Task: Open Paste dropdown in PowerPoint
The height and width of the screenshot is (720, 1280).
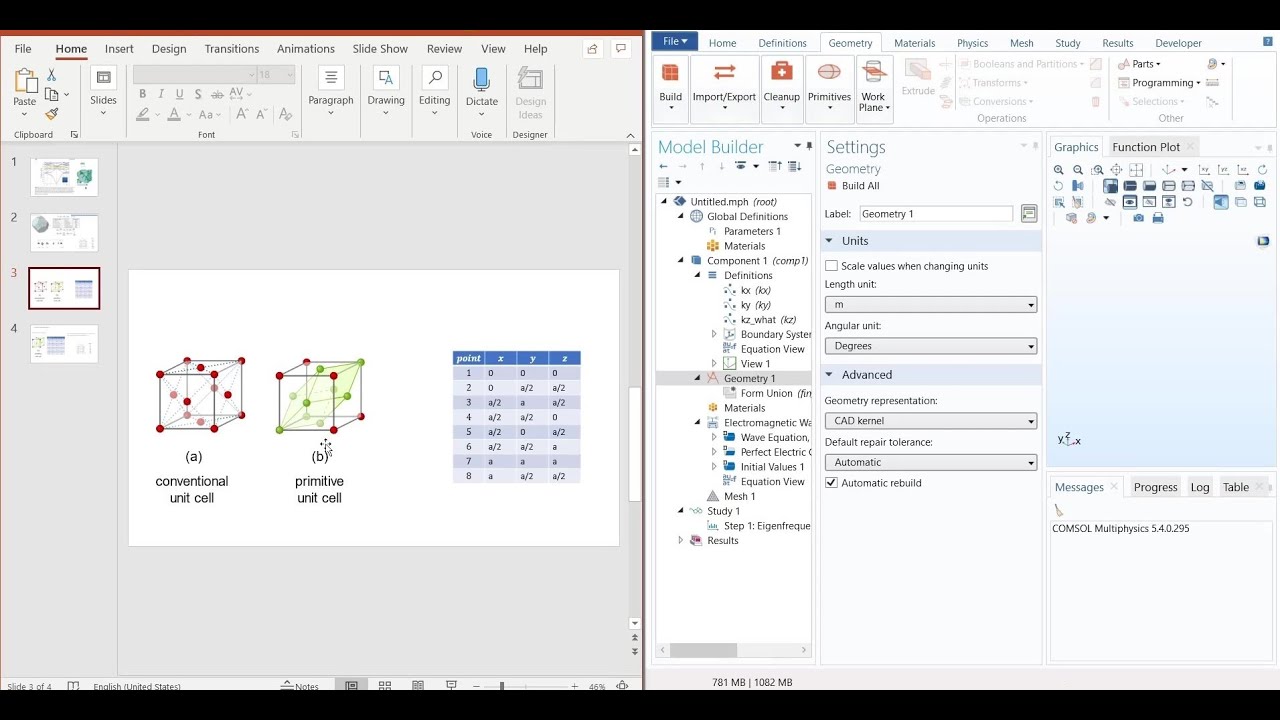Action: click(x=25, y=112)
